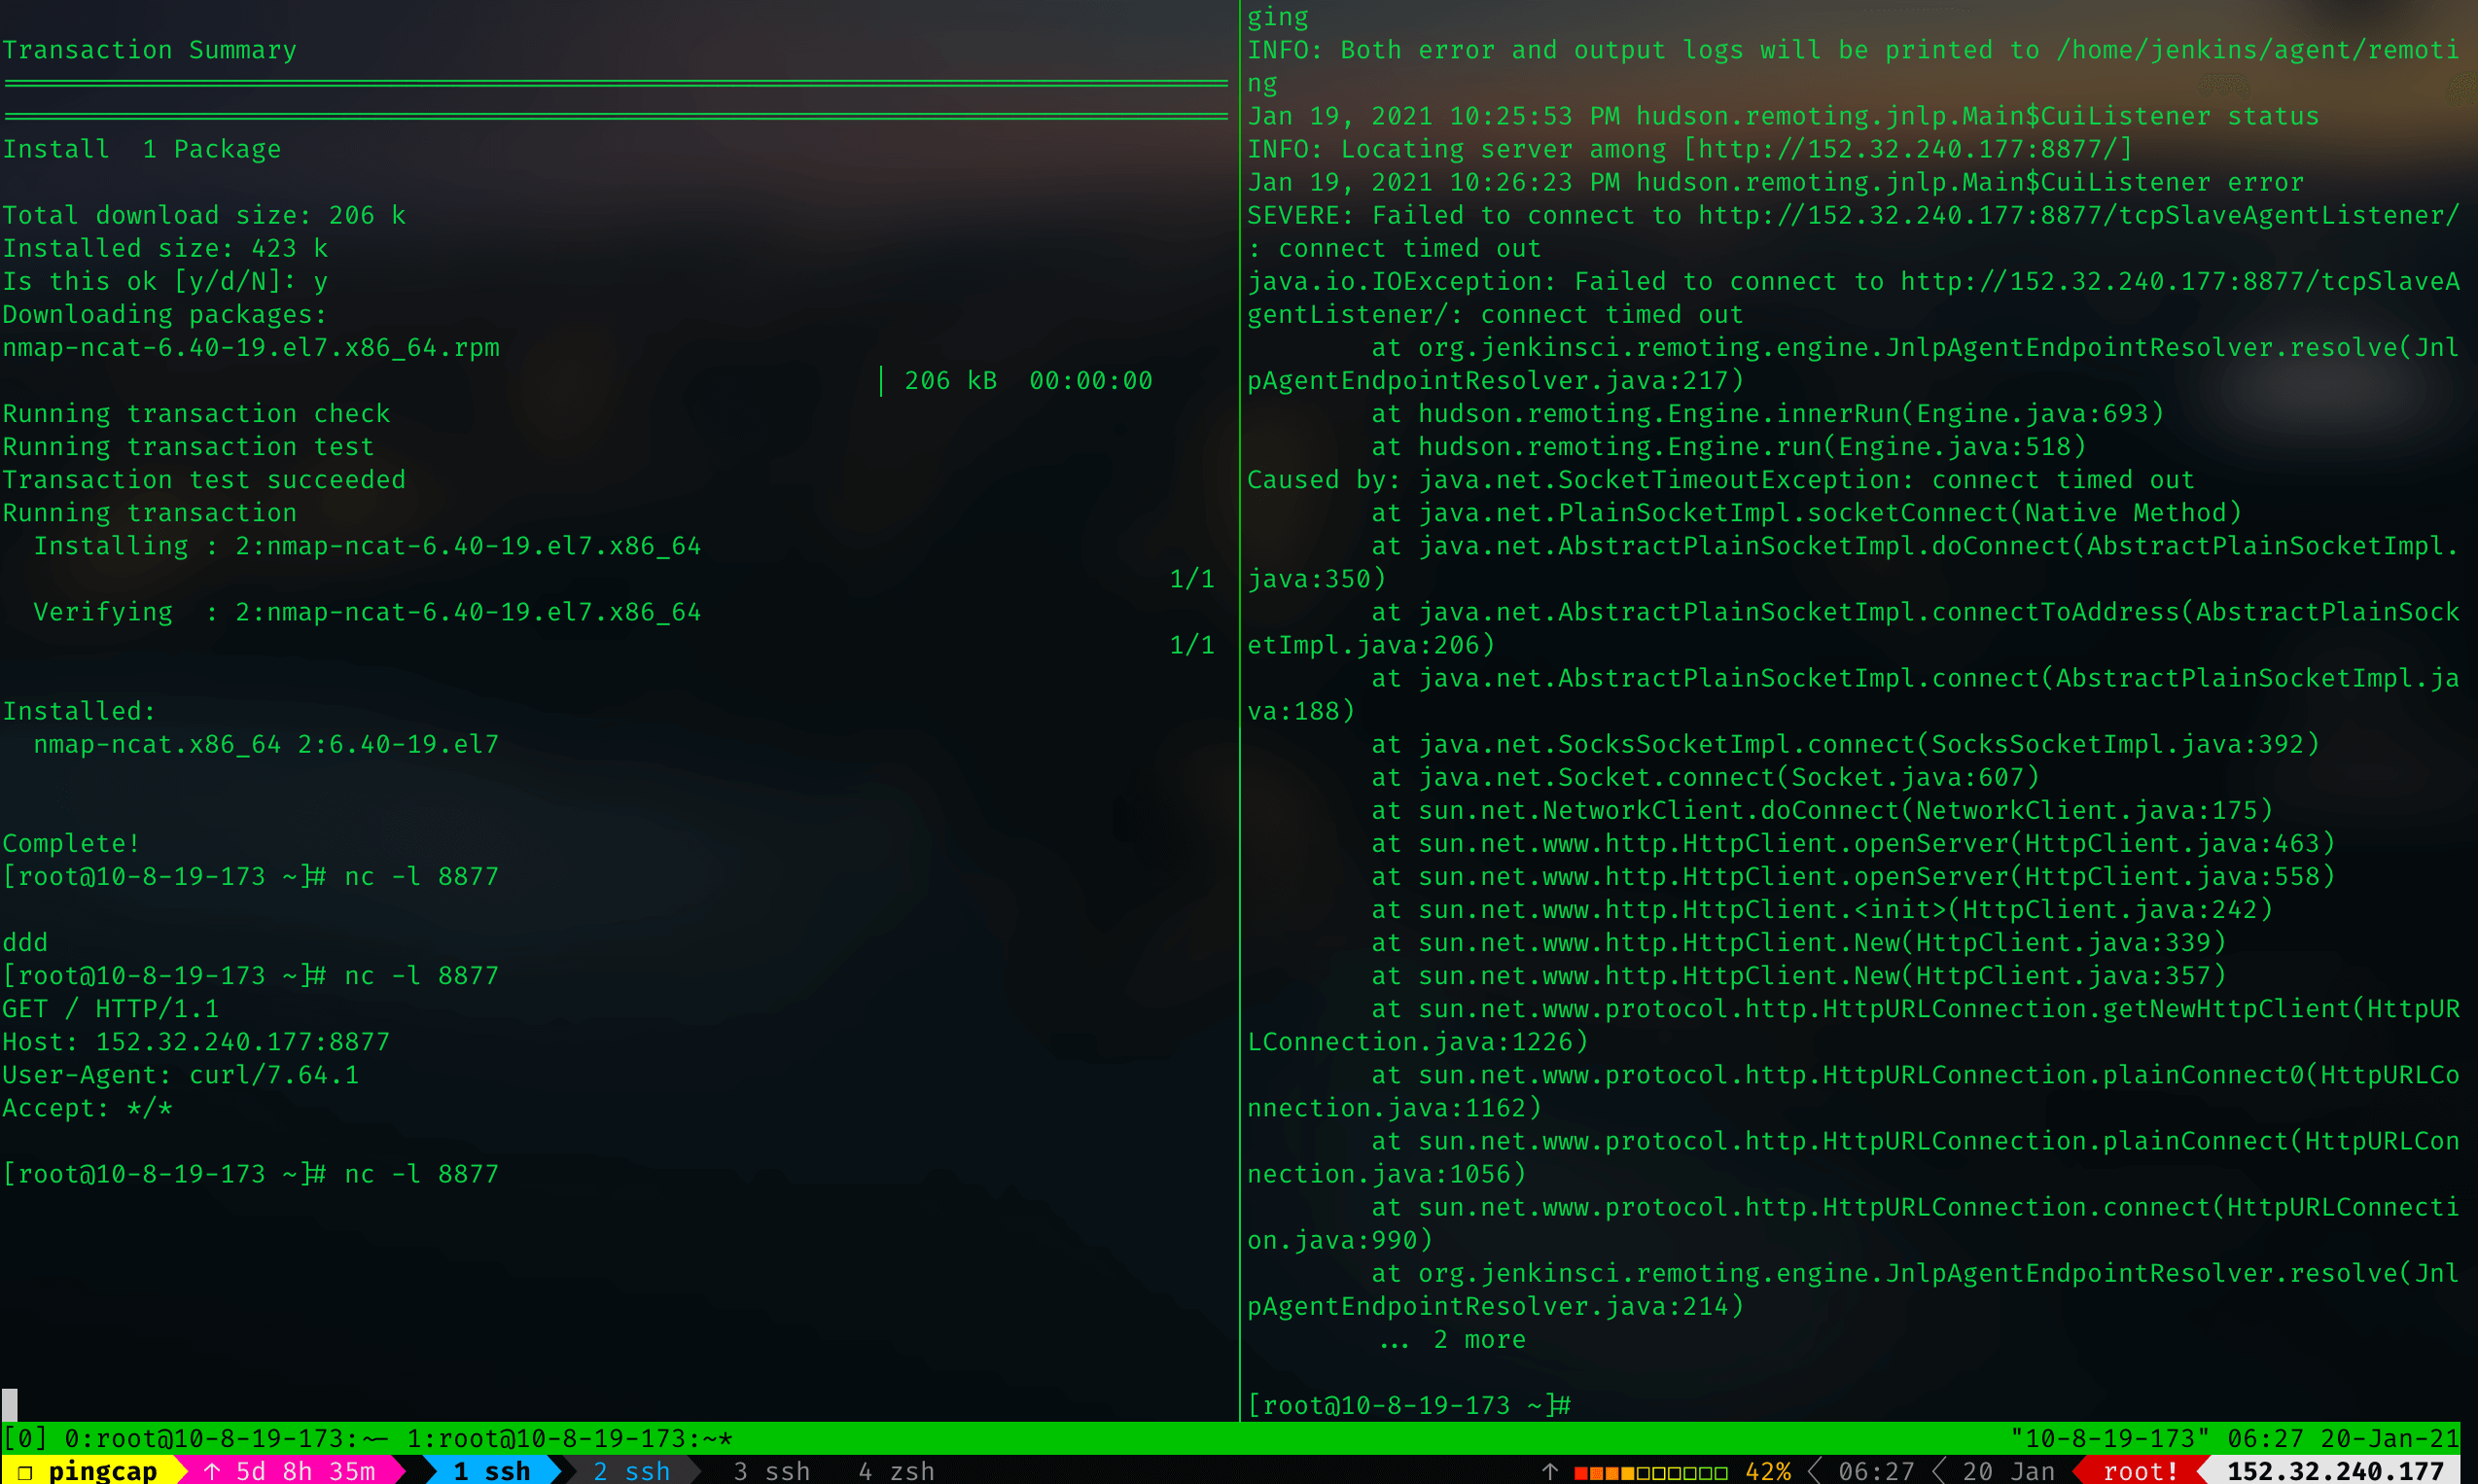Click the 'Socket.connect(Socket.java:607)' stack line

pyautogui.click(x=1705, y=777)
